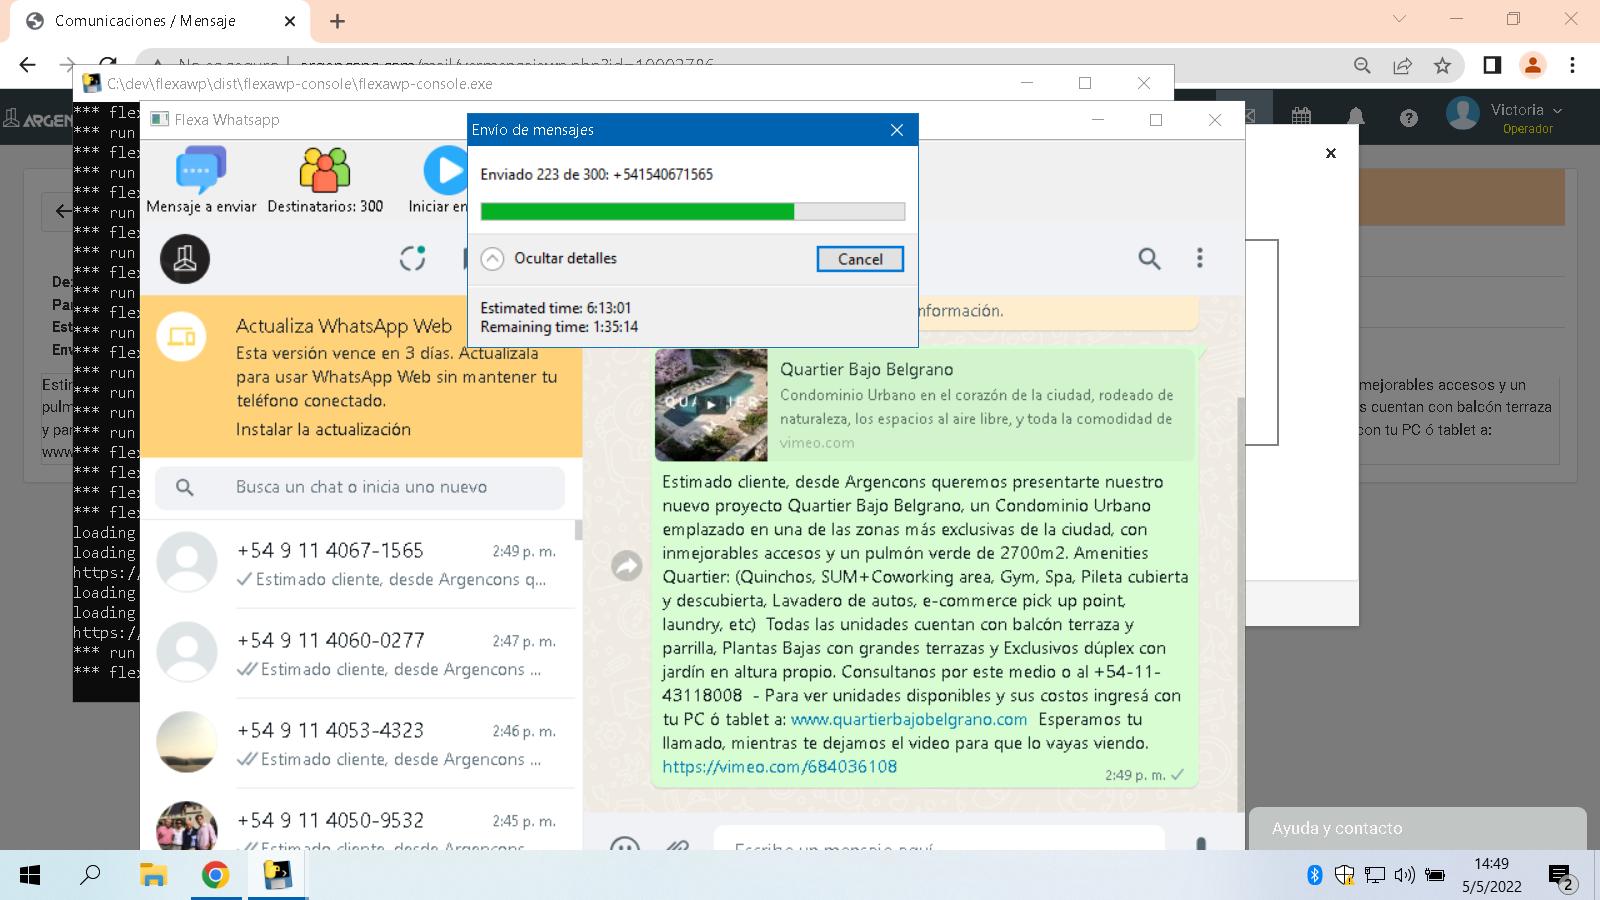The image size is (1600, 900).
Task: Bookmark this page with star icon
Action: tap(1442, 65)
